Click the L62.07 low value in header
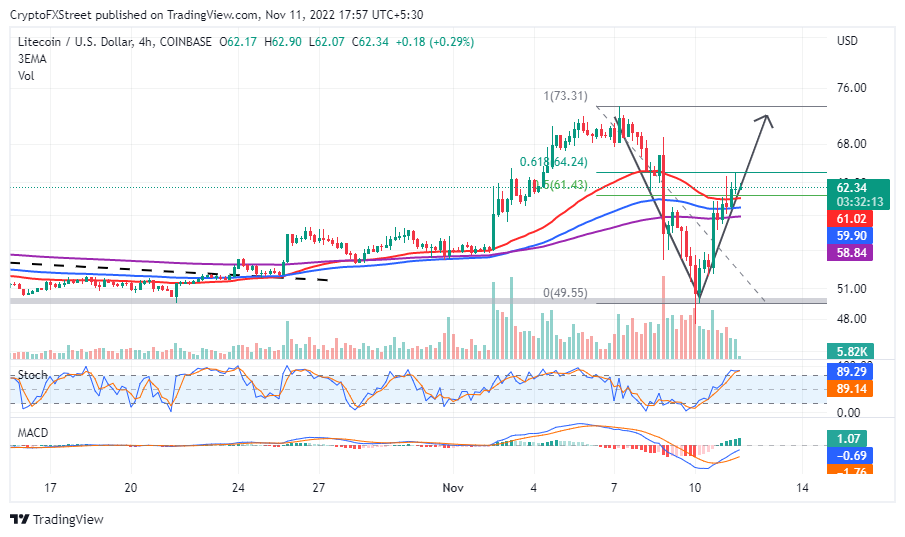The height and width of the screenshot is (537, 905). (327, 42)
